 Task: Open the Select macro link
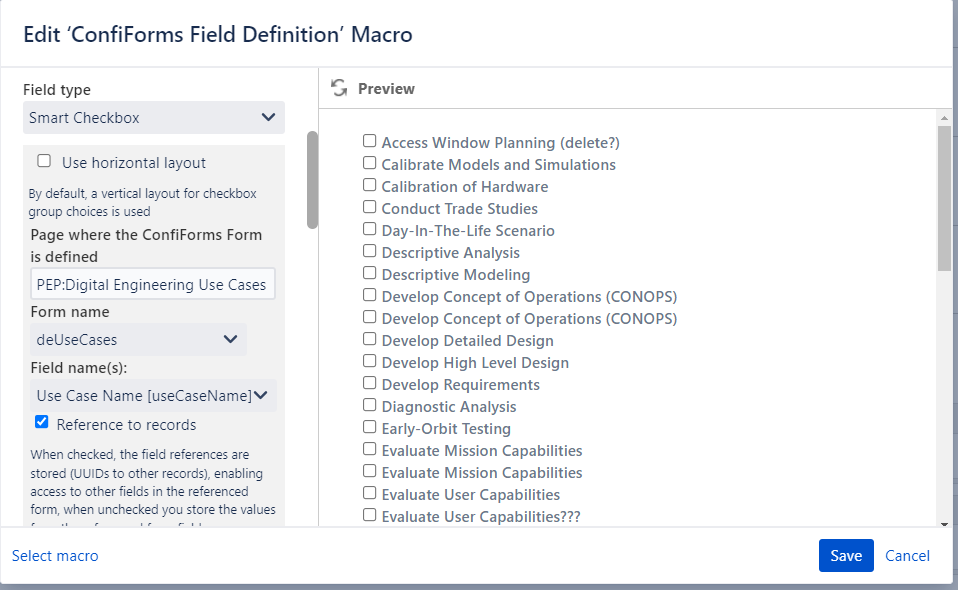coord(55,555)
